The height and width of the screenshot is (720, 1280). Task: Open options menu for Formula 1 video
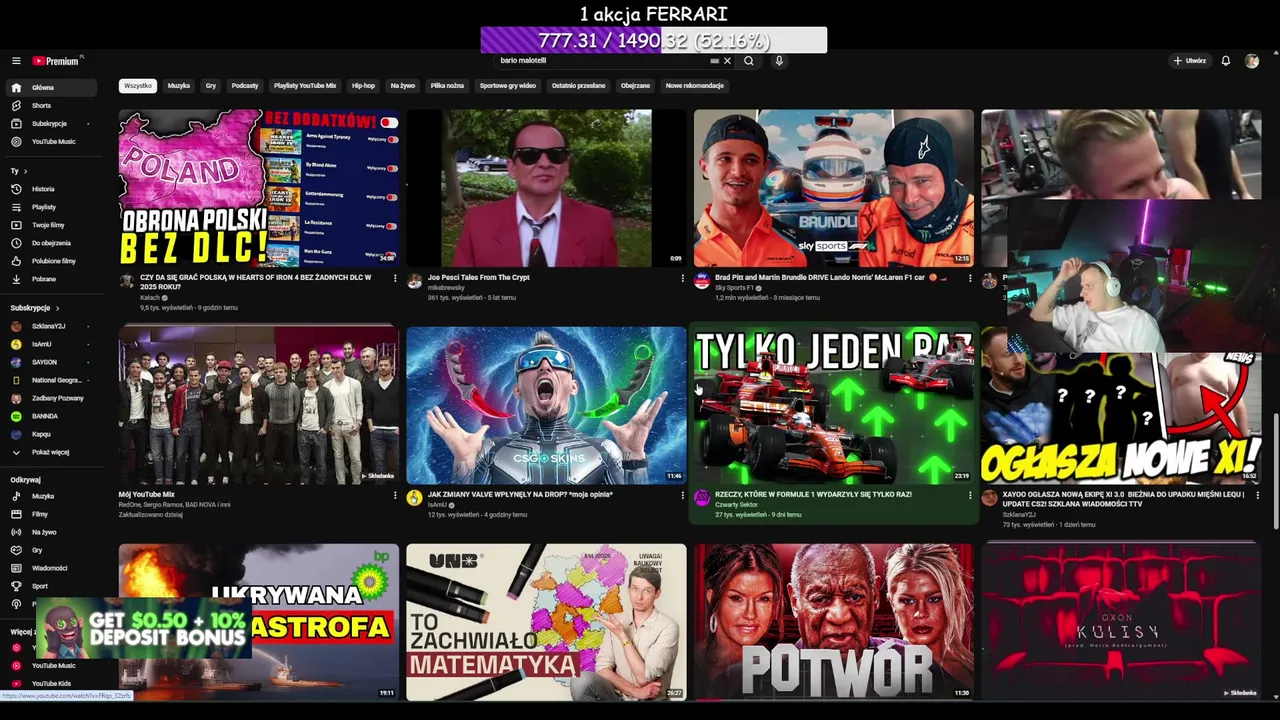pyautogui.click(x=970, y=495)
